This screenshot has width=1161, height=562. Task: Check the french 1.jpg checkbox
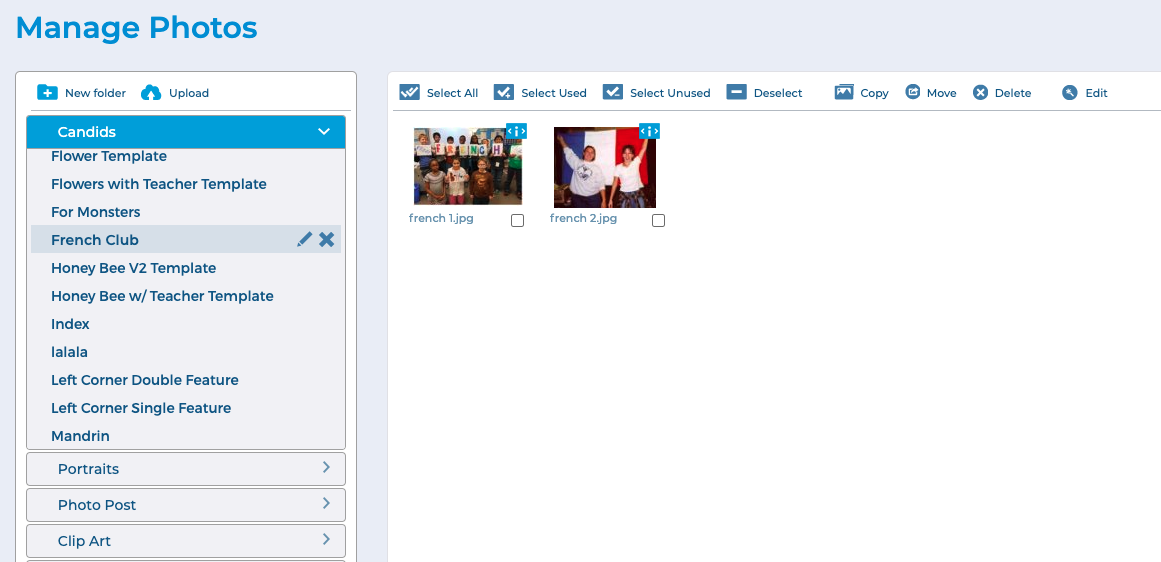(x=517, y=221)
